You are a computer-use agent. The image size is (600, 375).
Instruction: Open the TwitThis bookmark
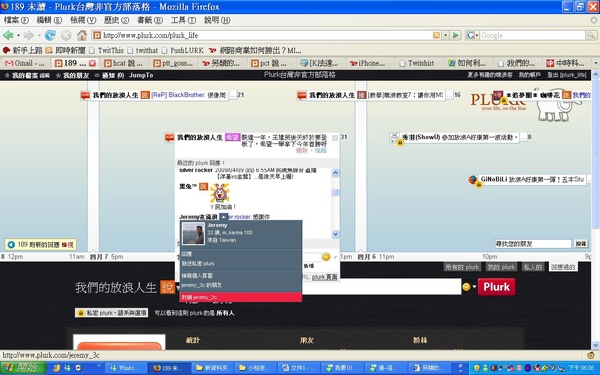[x=106, y=50]
